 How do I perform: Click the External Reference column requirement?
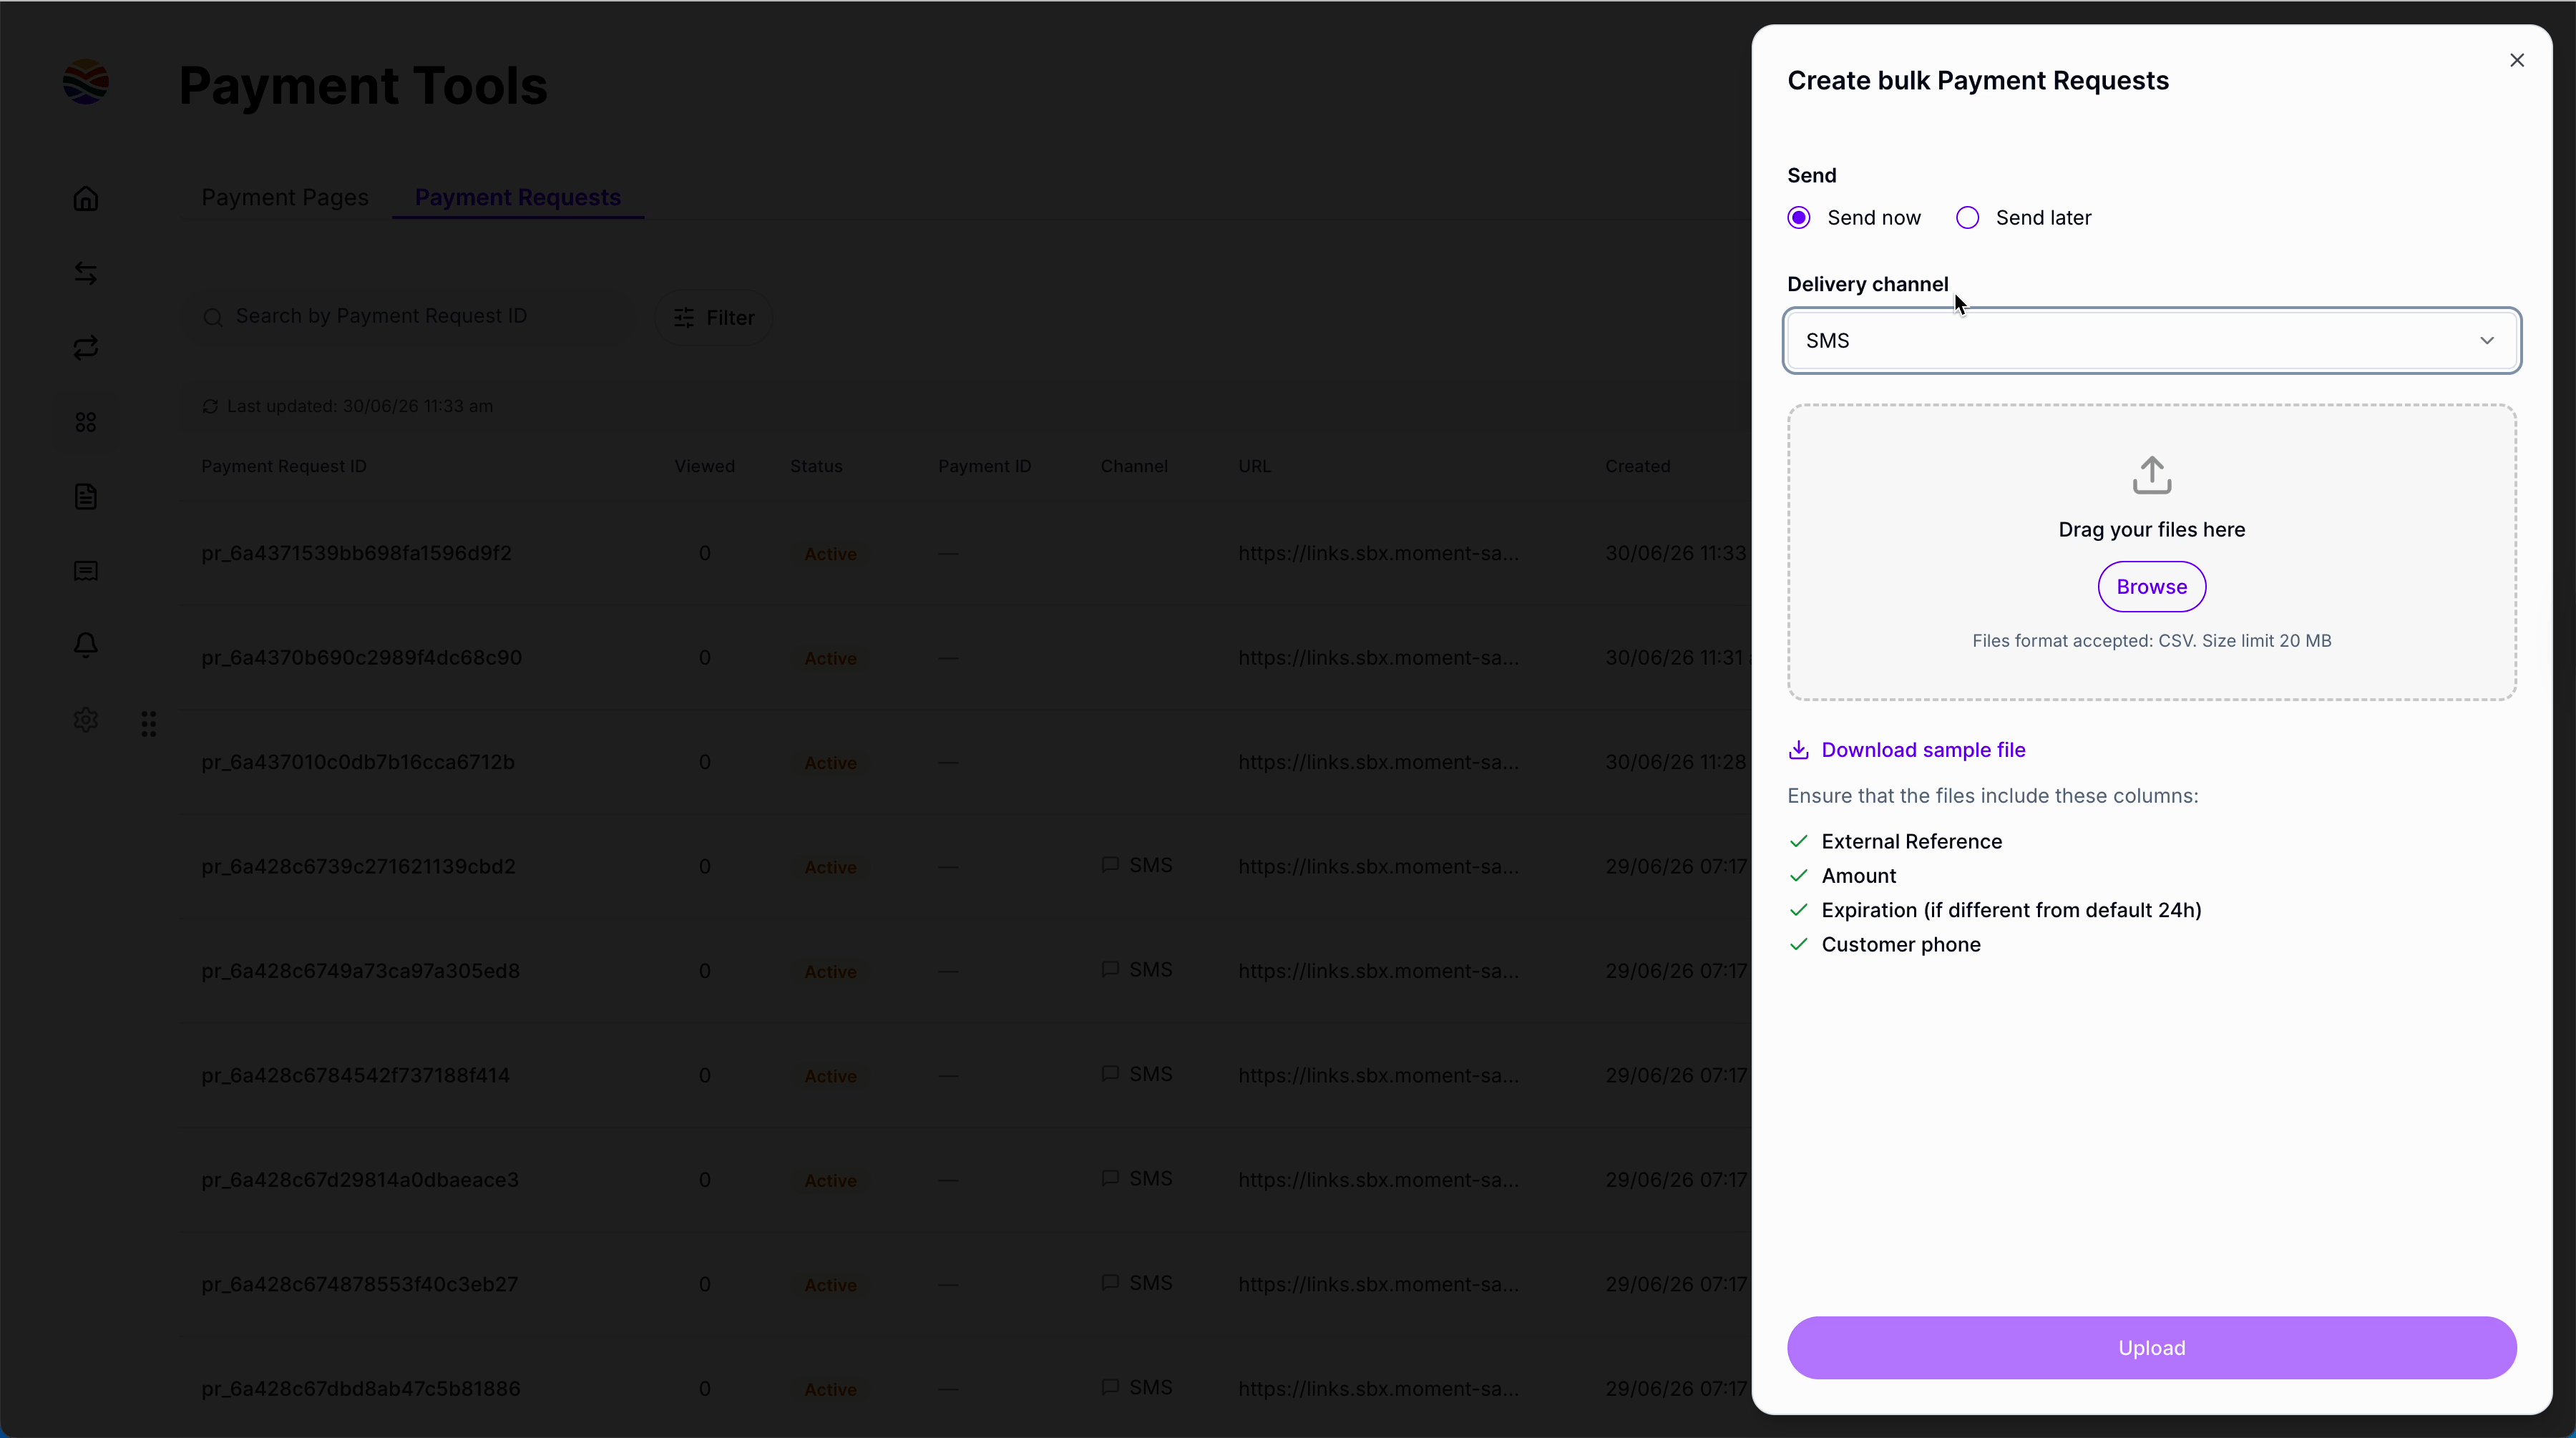[1911, 842]
